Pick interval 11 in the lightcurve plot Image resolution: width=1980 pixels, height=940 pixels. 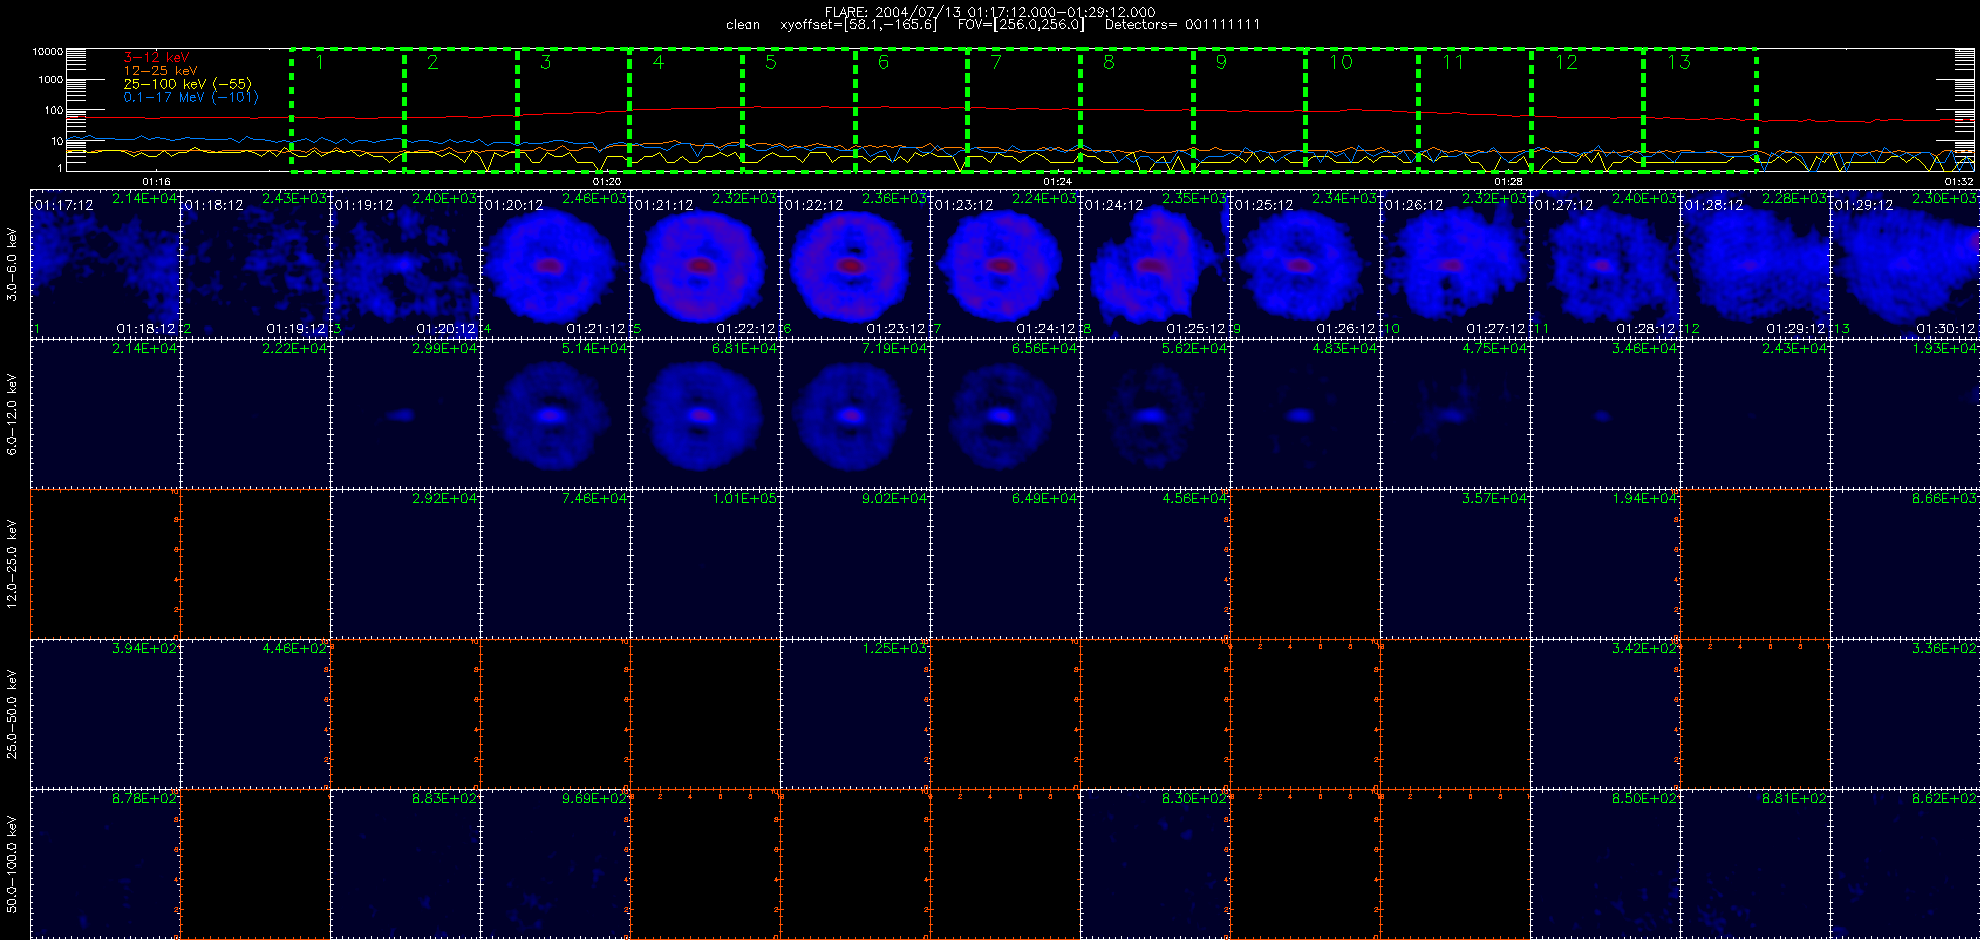tap(1475, 110)
